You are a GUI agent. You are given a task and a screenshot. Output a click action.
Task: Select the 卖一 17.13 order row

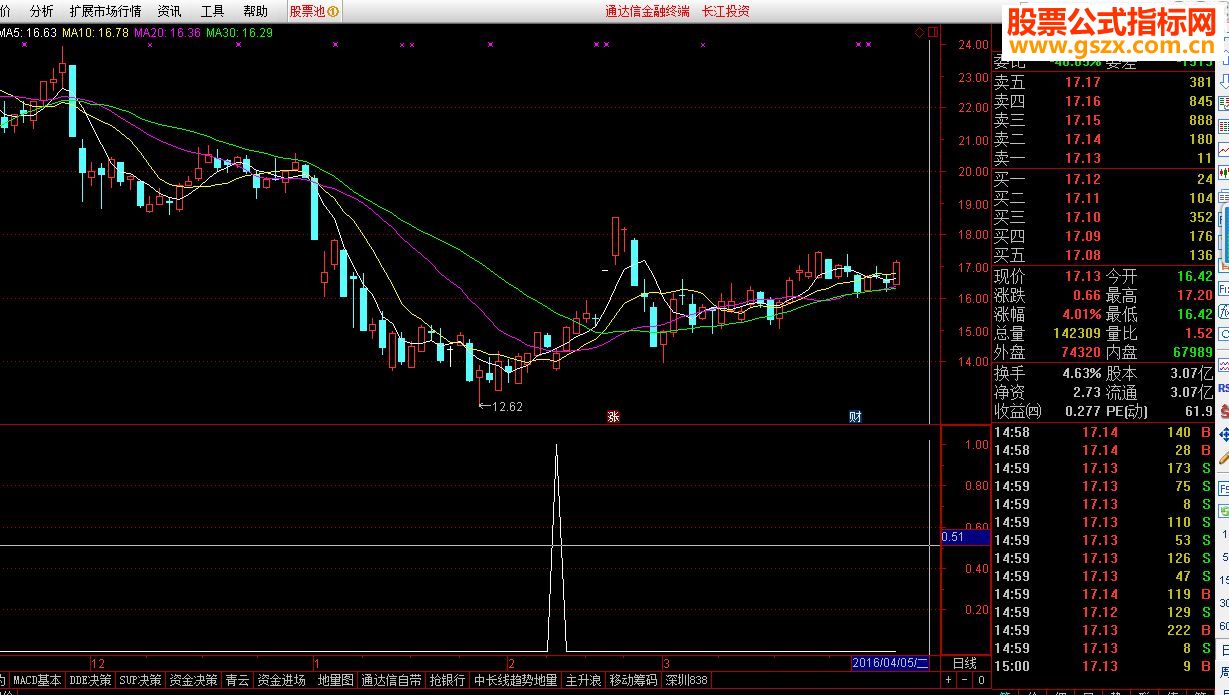pos(1102,158)
